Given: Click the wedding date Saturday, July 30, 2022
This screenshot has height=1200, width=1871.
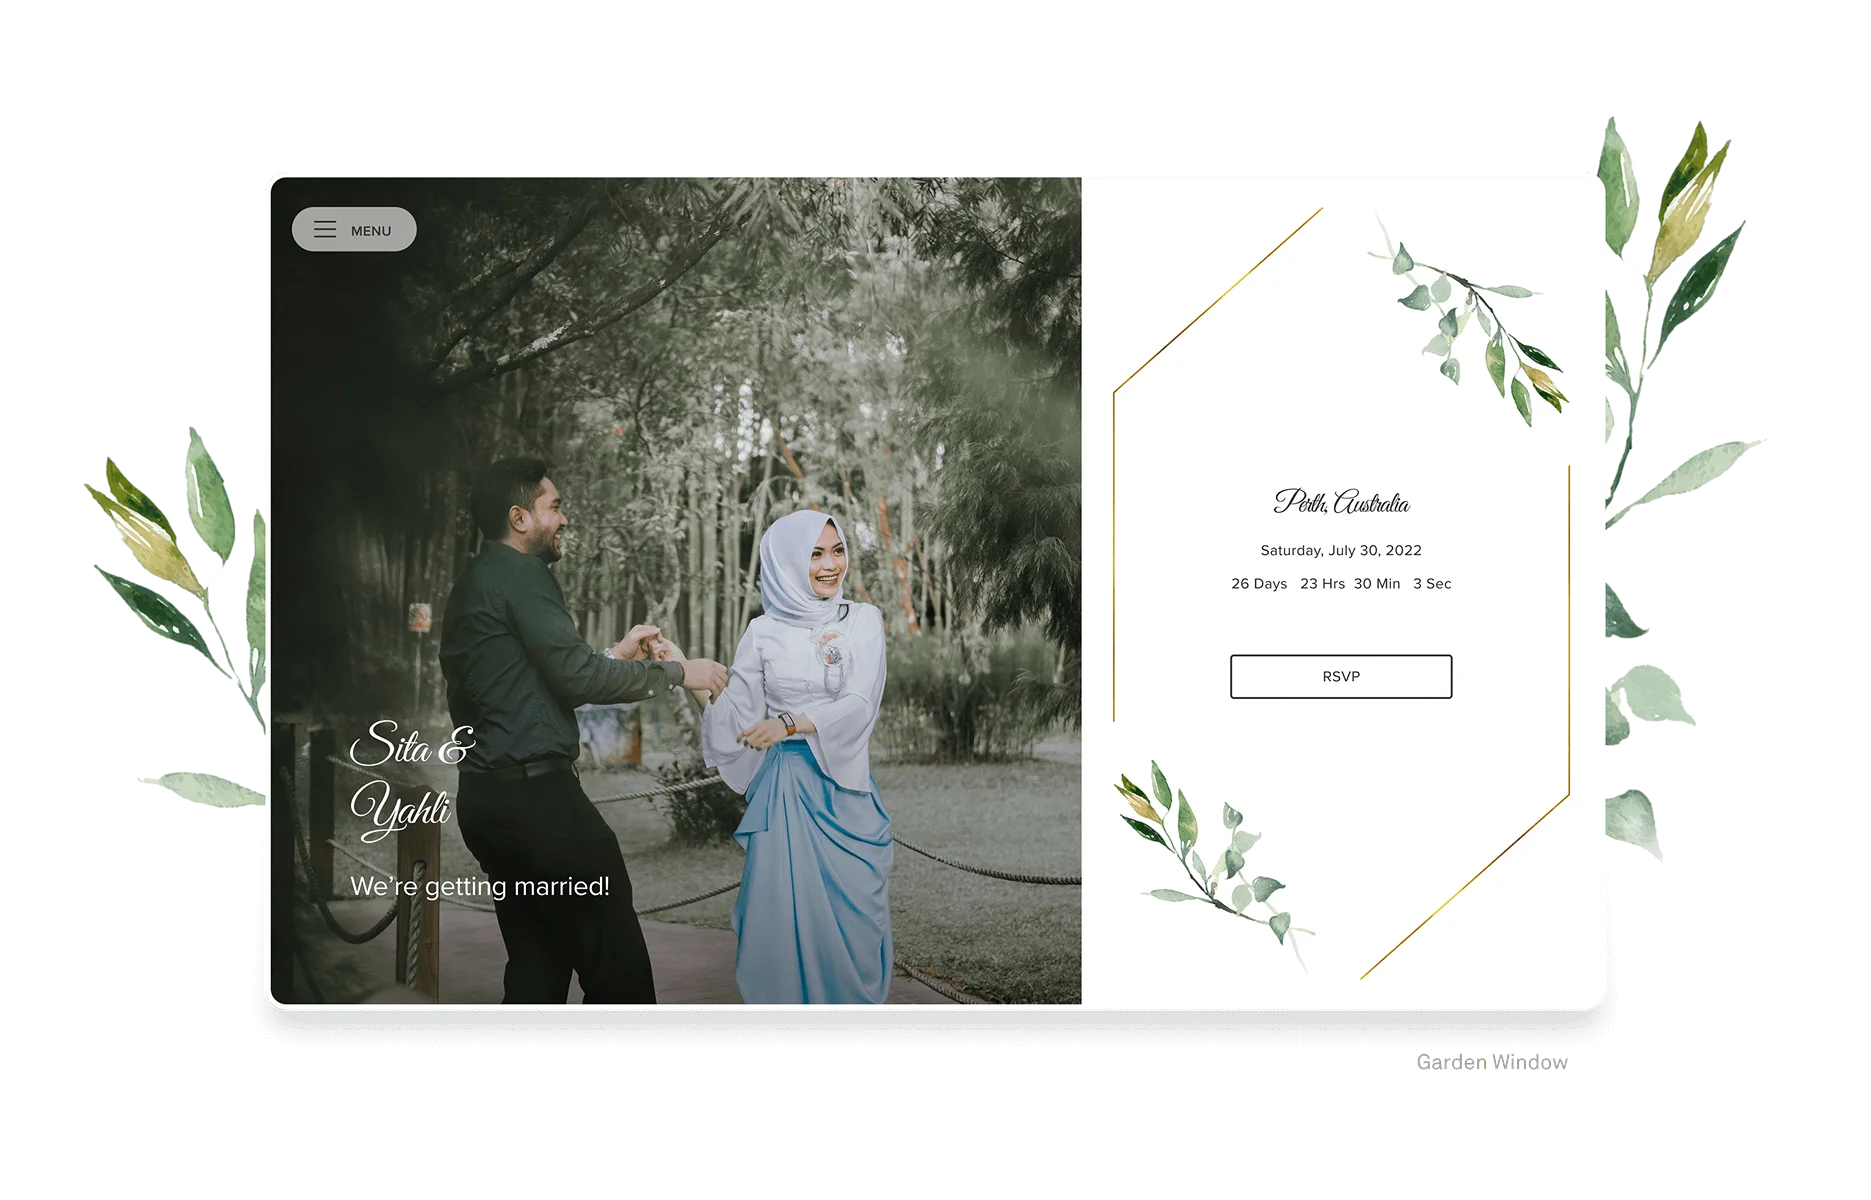Looking at the screenshot, I should (1341, 550).
